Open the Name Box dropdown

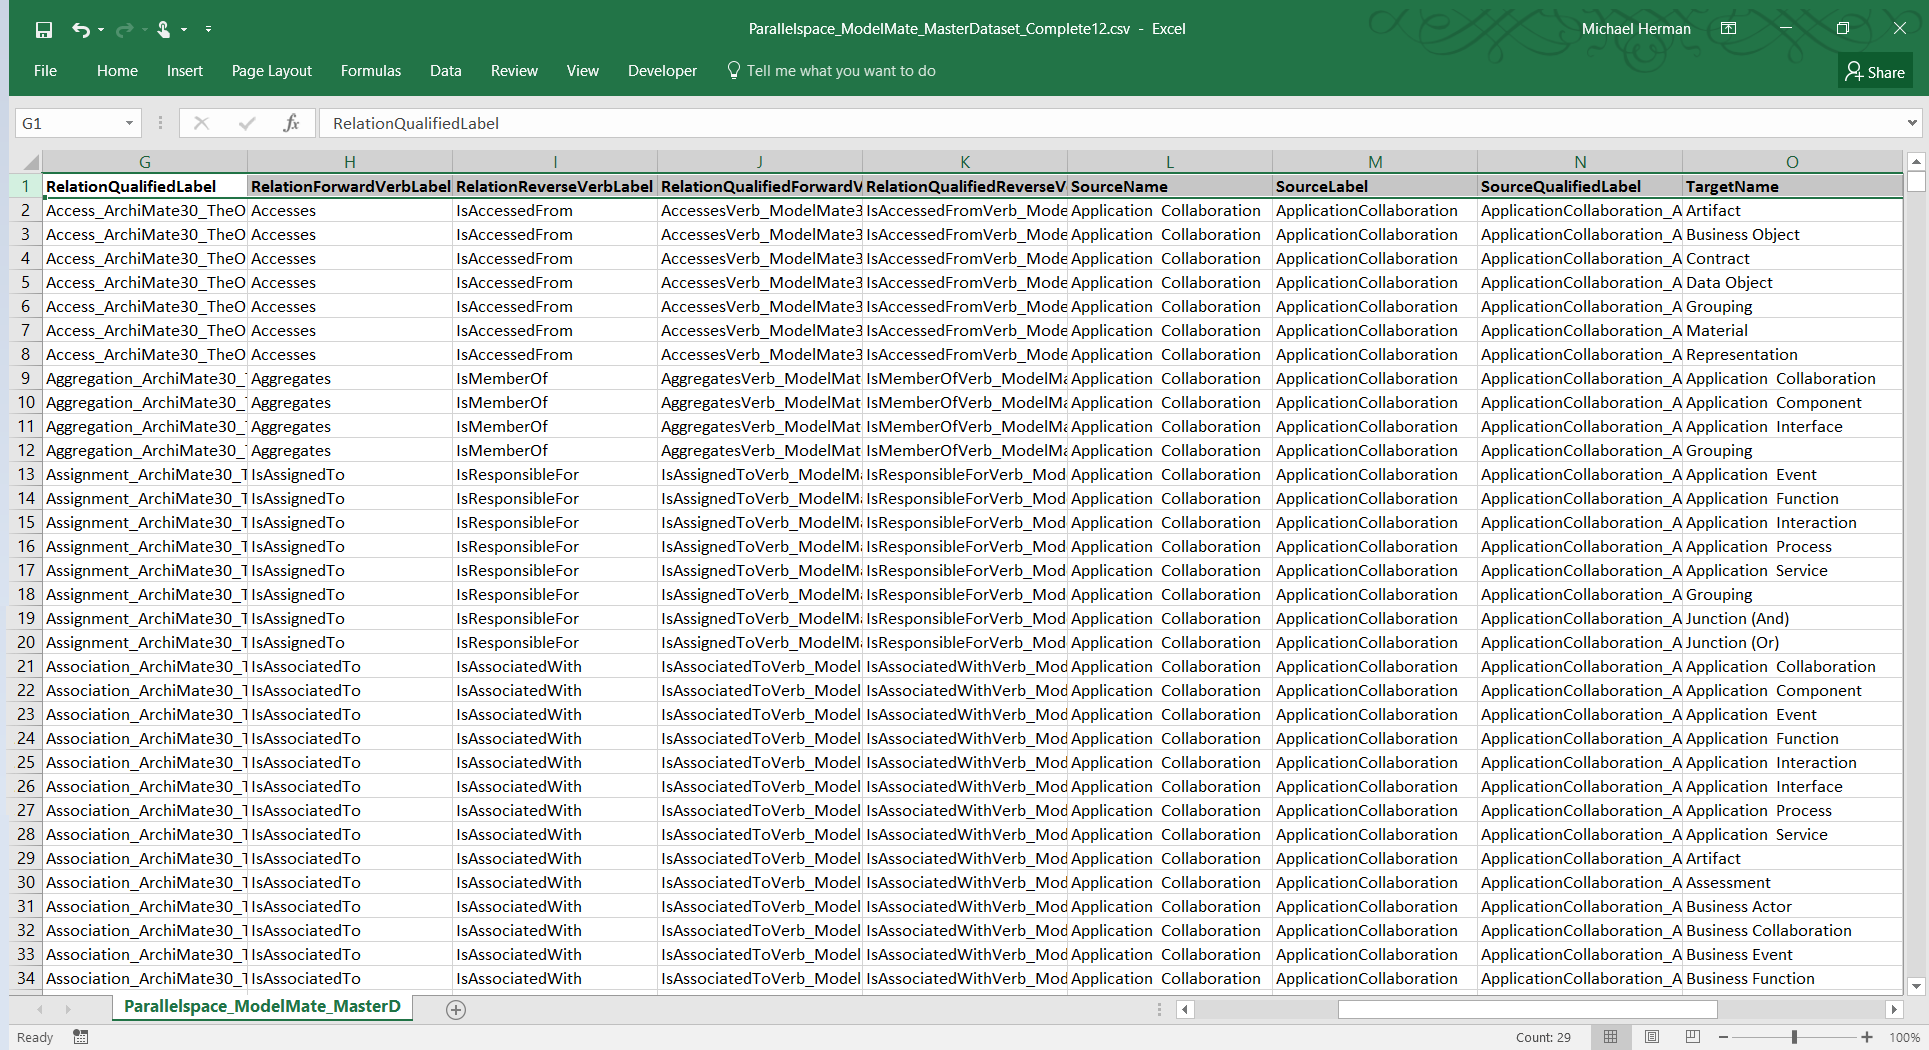coord(129,123)
